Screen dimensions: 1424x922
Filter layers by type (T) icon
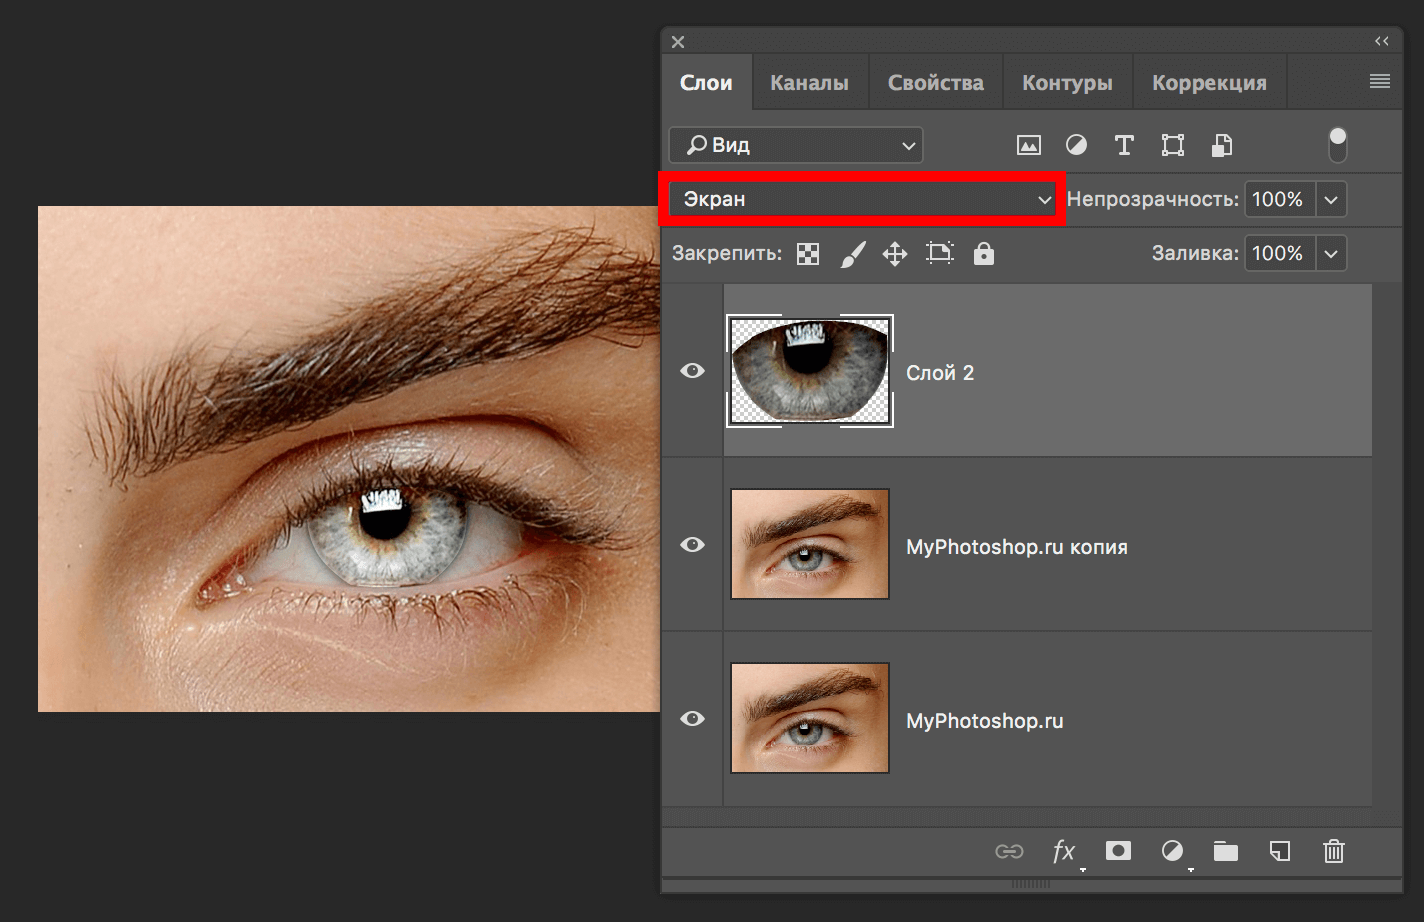coord(1124,146)
